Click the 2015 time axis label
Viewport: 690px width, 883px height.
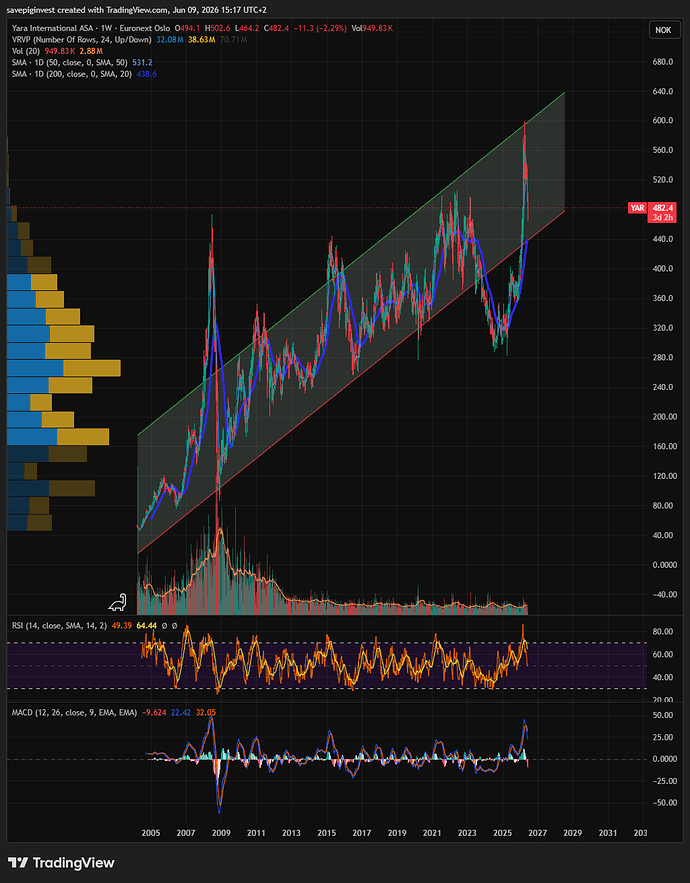pos(327,833)
